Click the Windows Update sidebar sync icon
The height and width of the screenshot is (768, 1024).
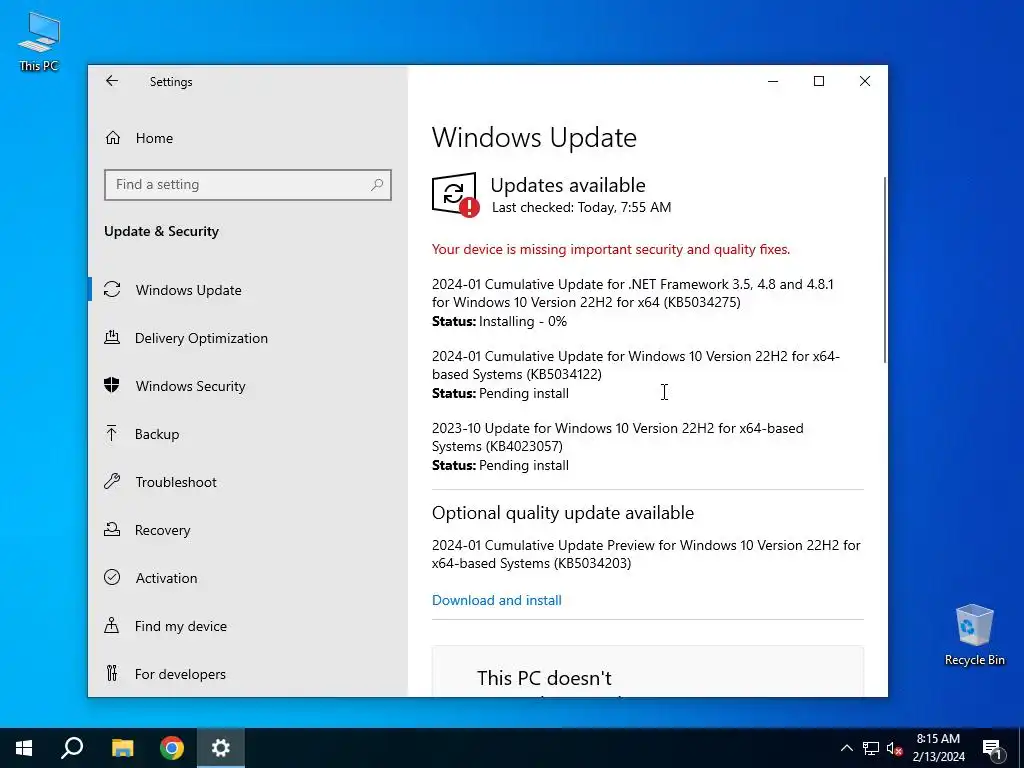click(x=112, y=289)
